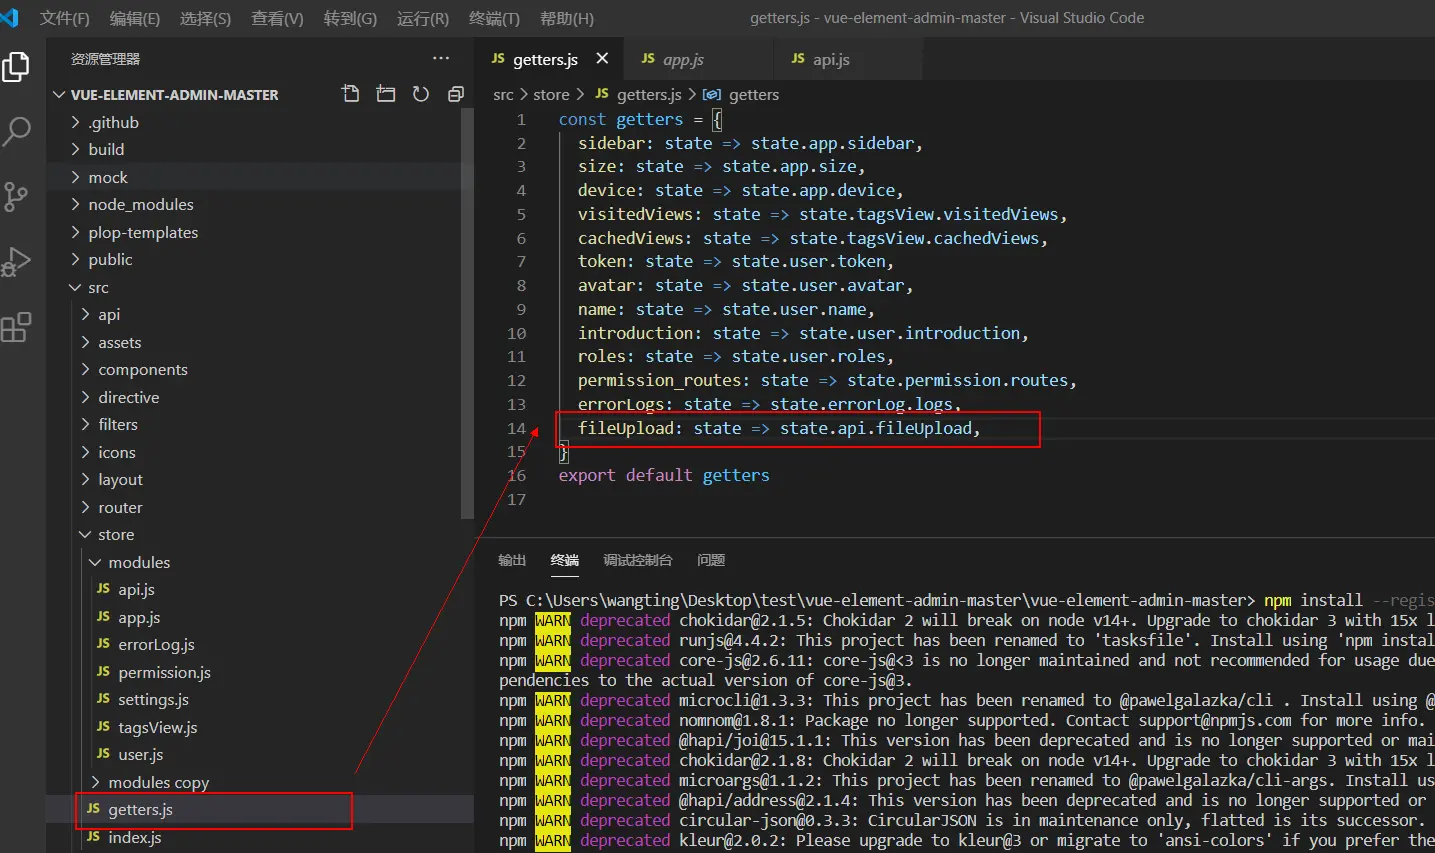The image size is (1435, 853).
Task: Click the New File icon in explorer
Action: click(350, 94)
